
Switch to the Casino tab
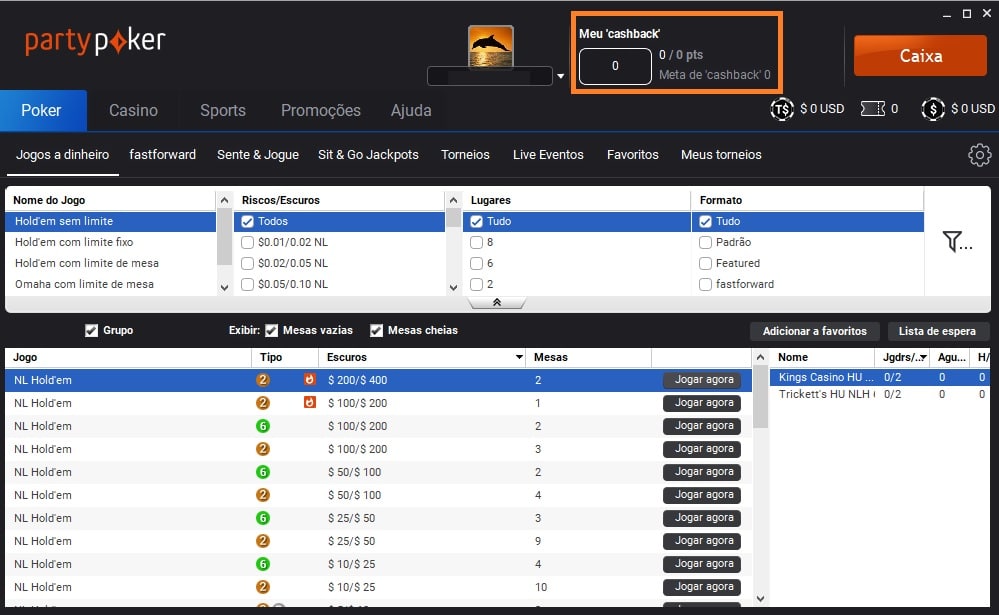(133, 110)
